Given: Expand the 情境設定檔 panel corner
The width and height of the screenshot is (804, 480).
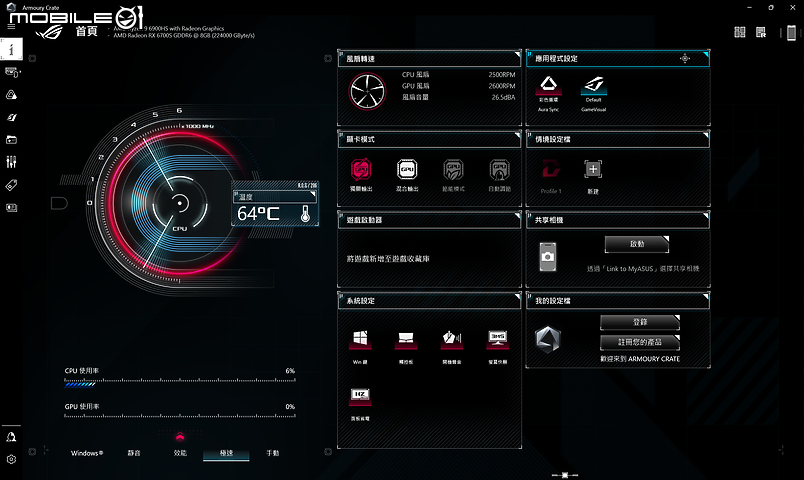Looking at the screenshot, I should coord(706,135).
